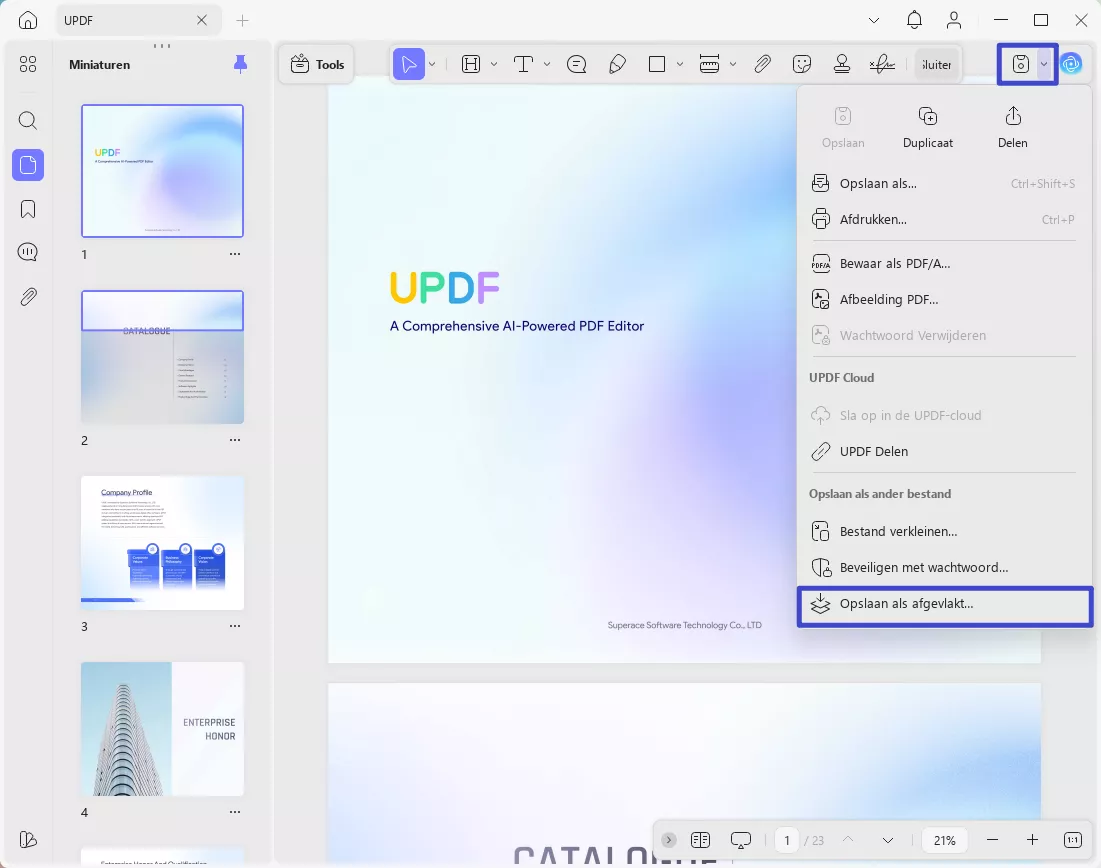
Task: Open the user account icon
Action: coord(954,20)
